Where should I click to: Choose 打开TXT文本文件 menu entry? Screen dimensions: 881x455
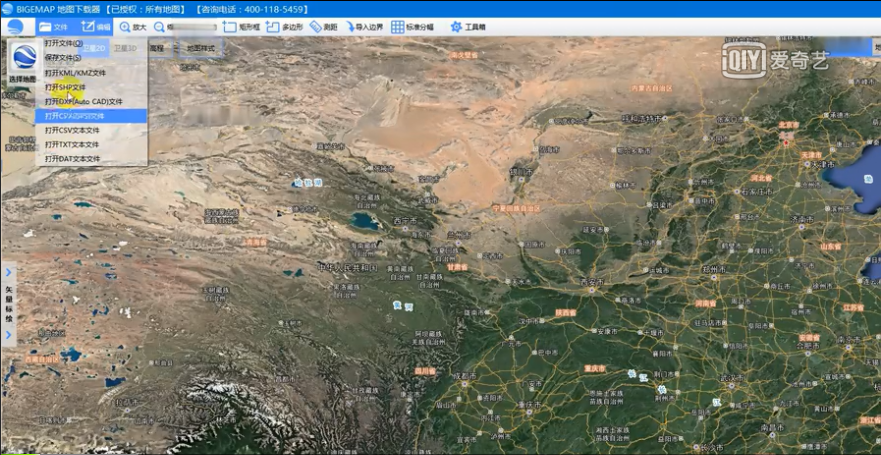(92, 144)
